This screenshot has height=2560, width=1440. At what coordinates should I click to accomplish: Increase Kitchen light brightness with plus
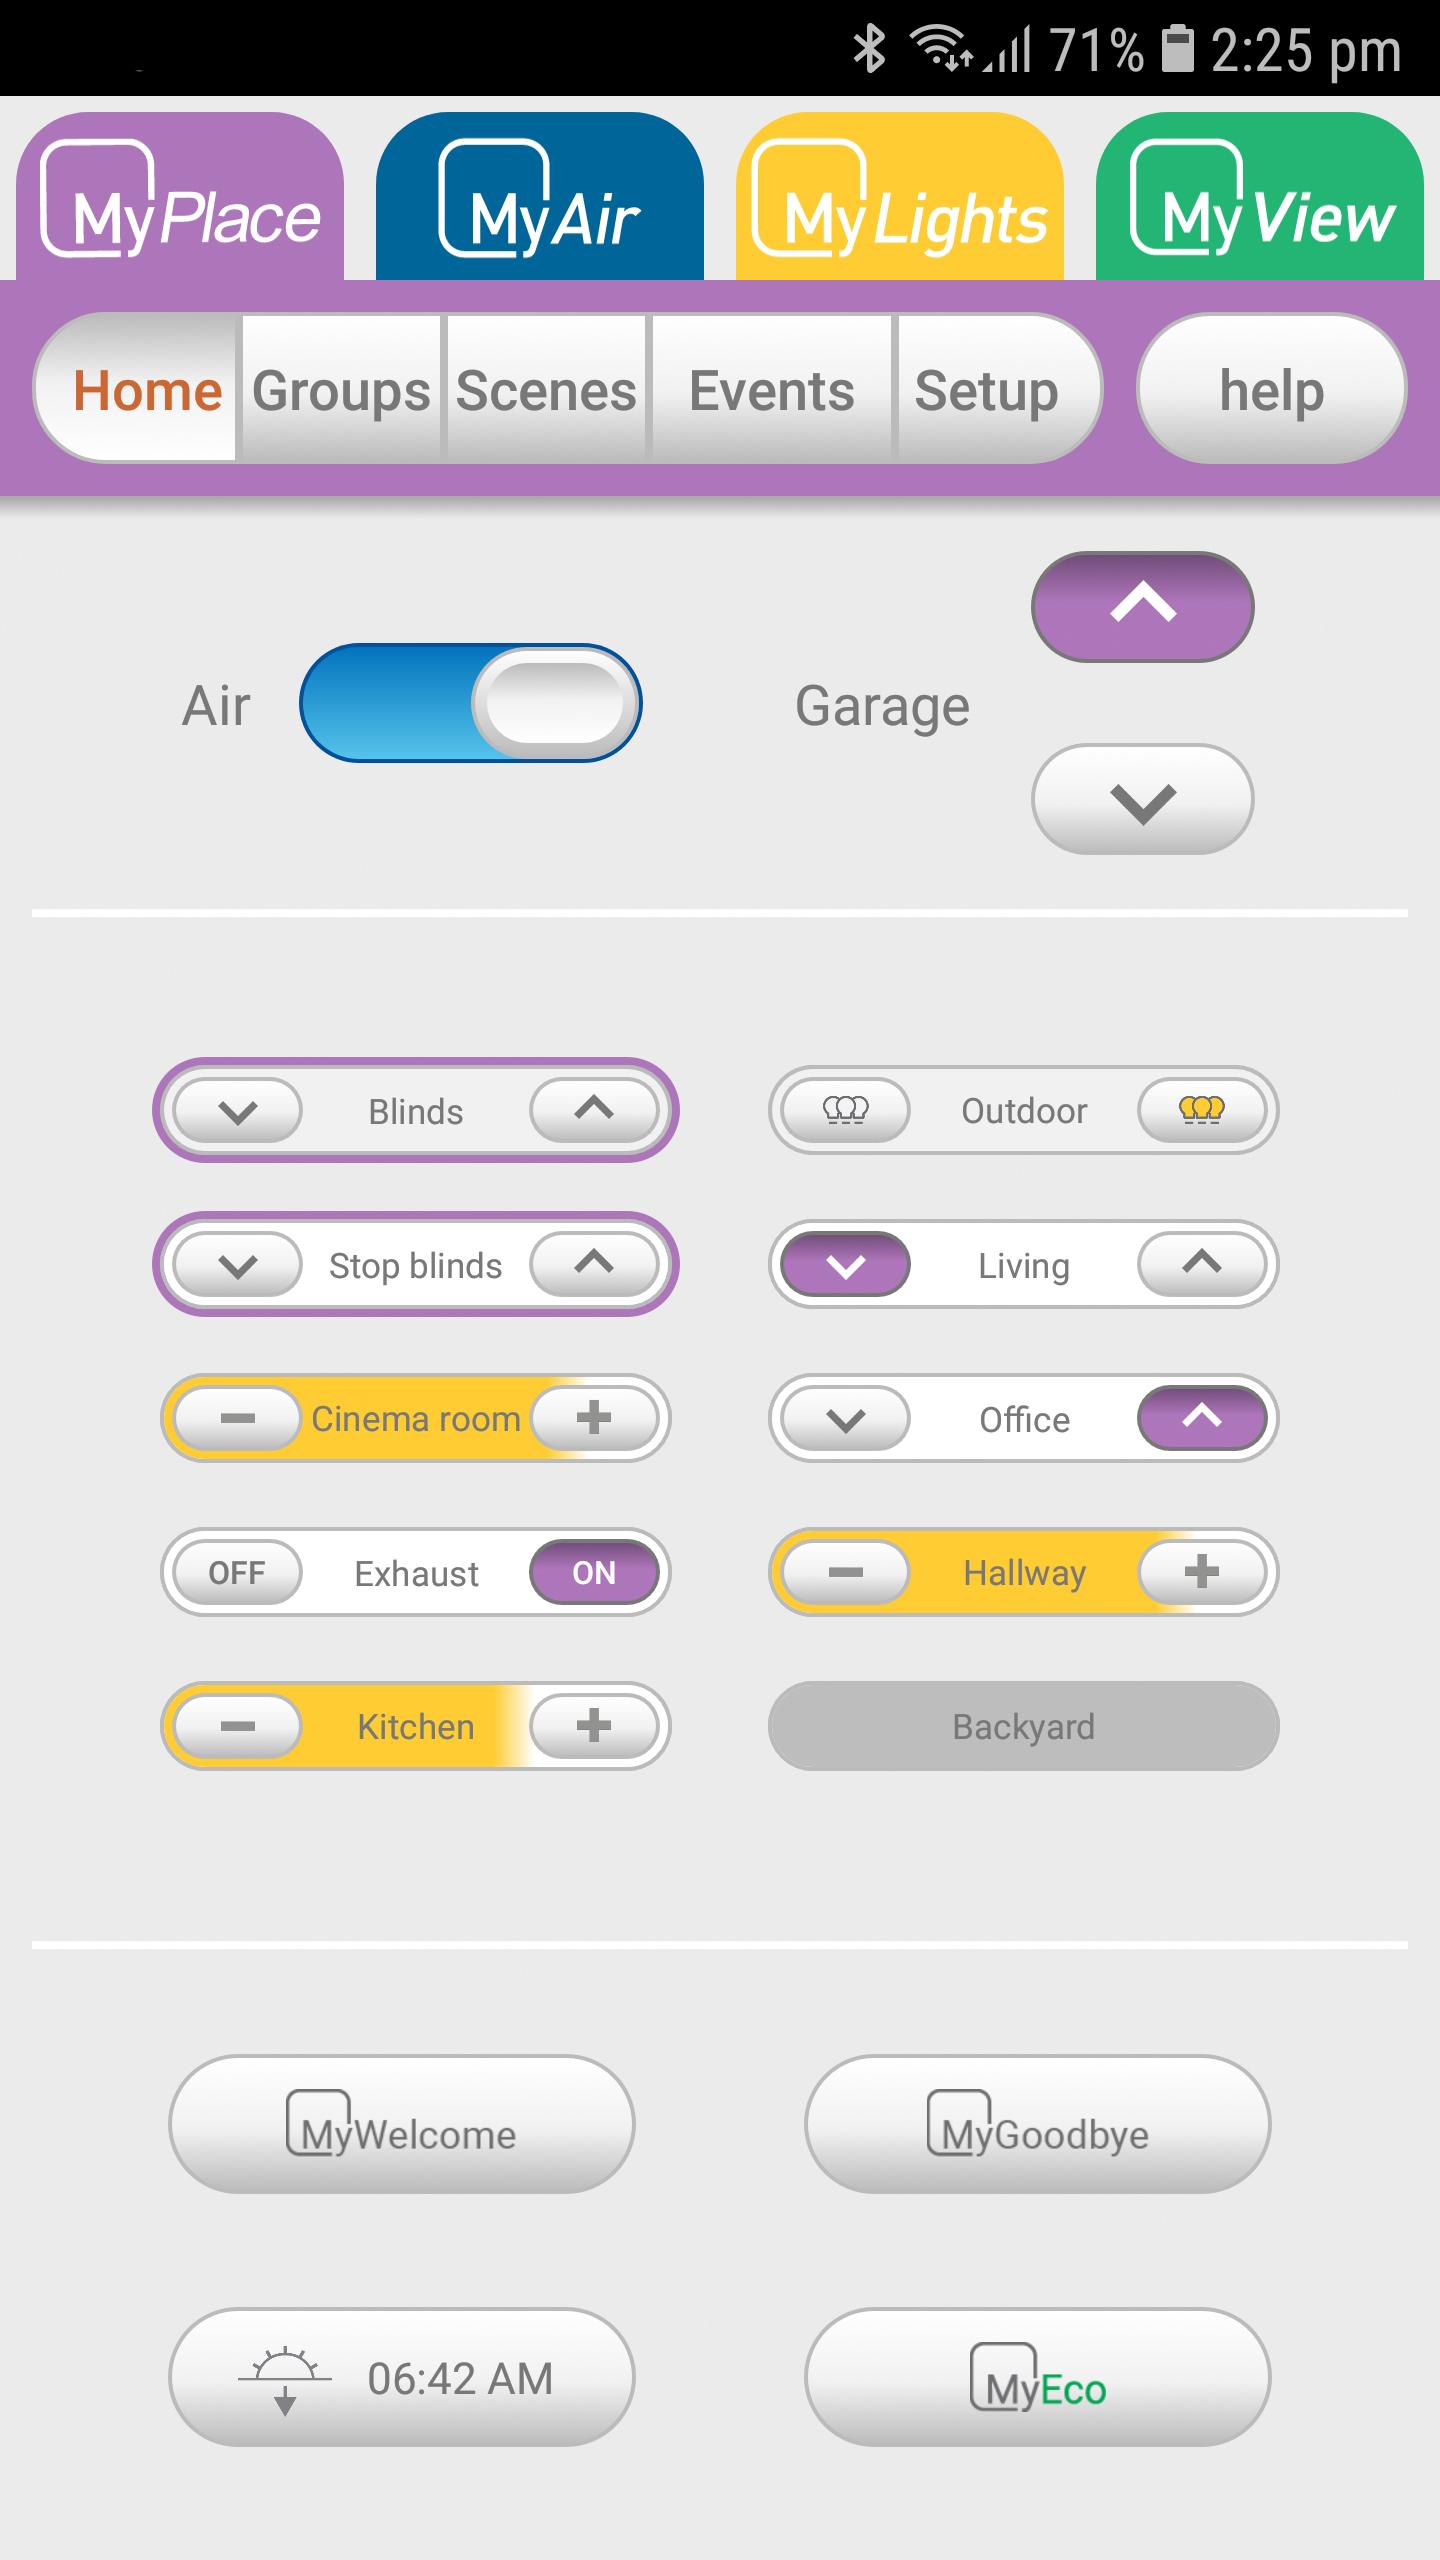(x=594, y=1726)
